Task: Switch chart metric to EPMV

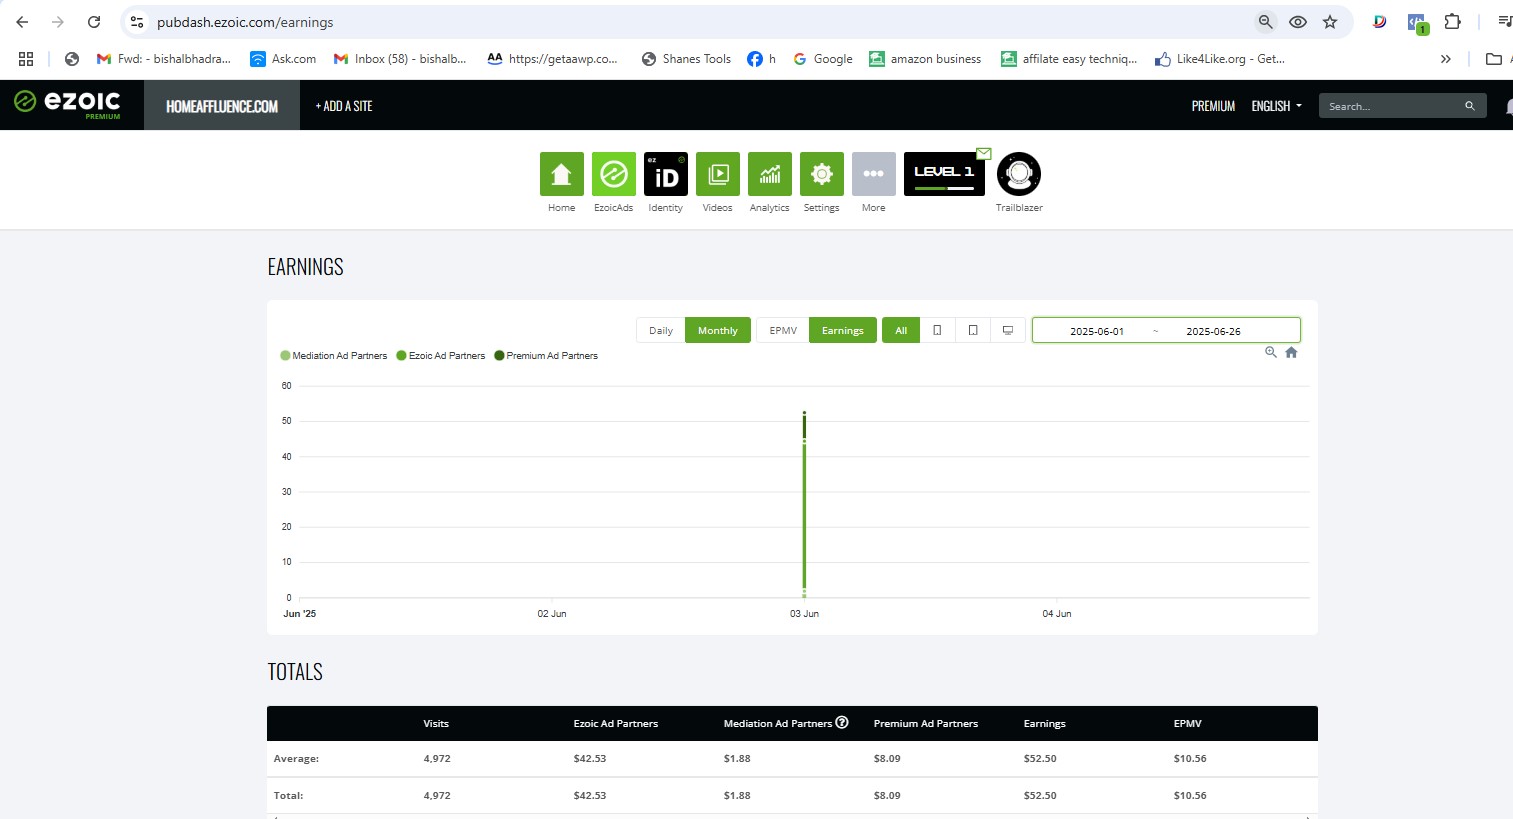Action: tap(783, 330)
